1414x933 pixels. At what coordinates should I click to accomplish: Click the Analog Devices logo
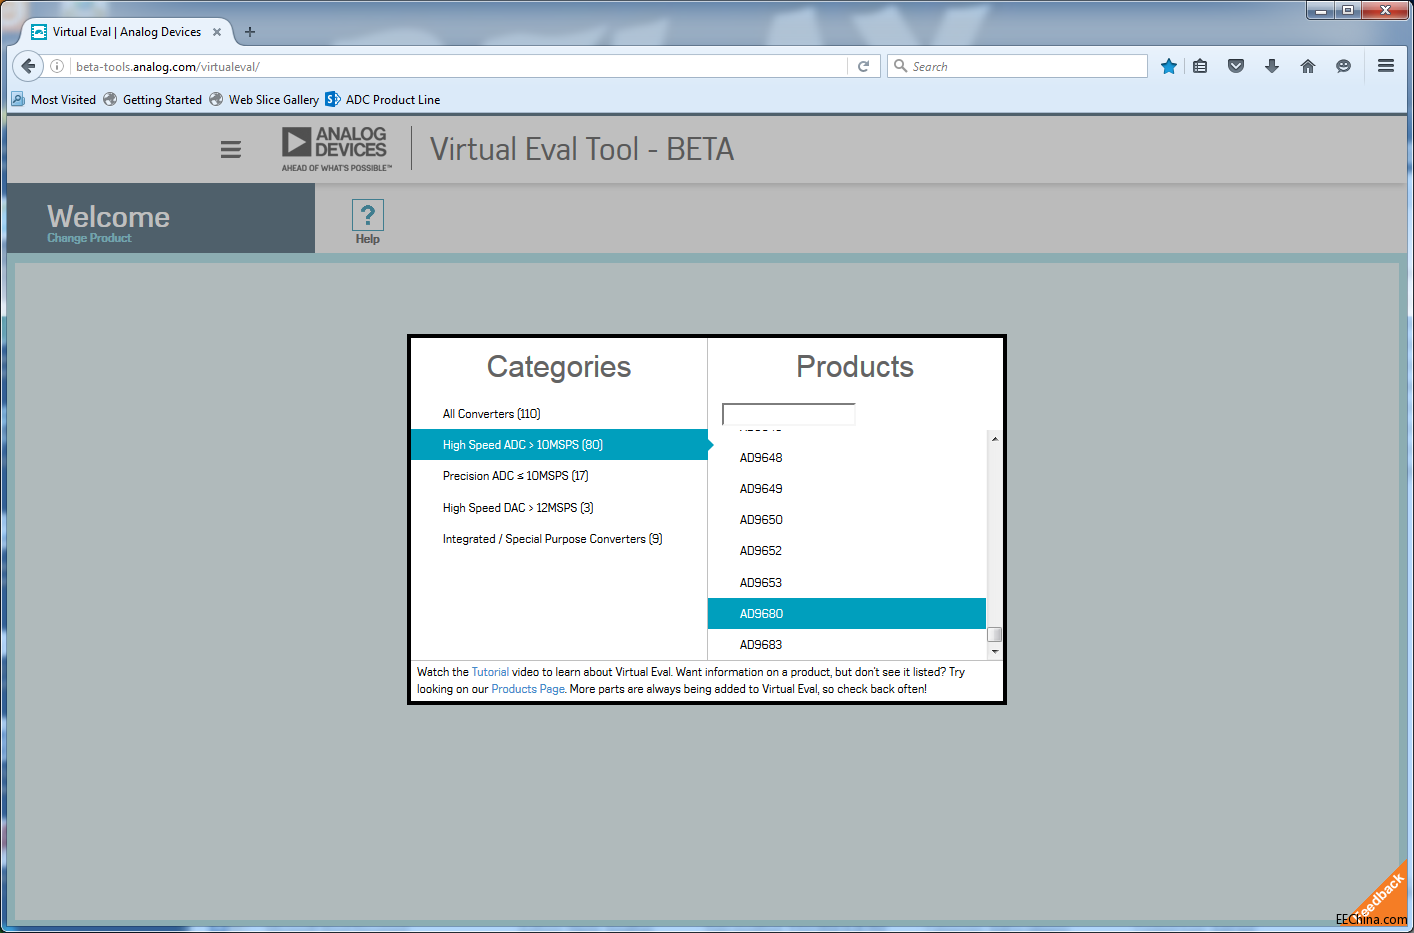(x=336, y=149)
